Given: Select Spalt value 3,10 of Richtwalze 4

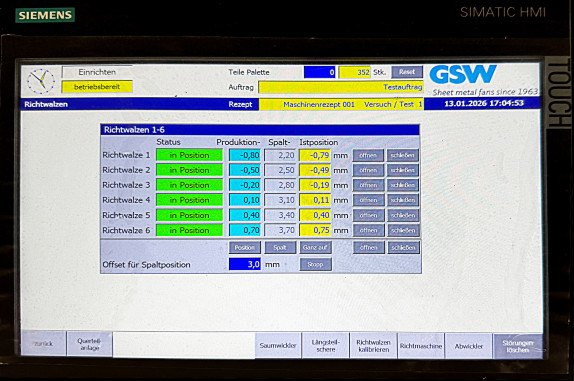Looking at the screenshot, I should pyautogui.click(x=280, y=200).
